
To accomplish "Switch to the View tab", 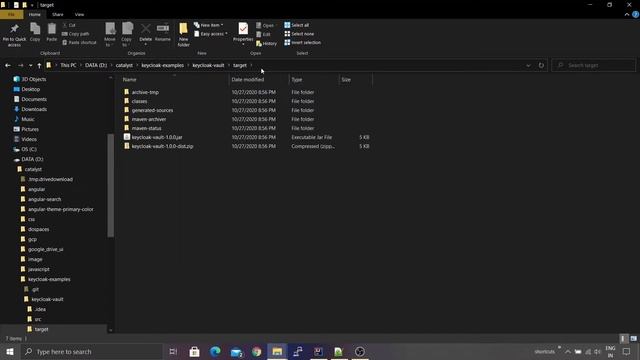I will 79,14.
